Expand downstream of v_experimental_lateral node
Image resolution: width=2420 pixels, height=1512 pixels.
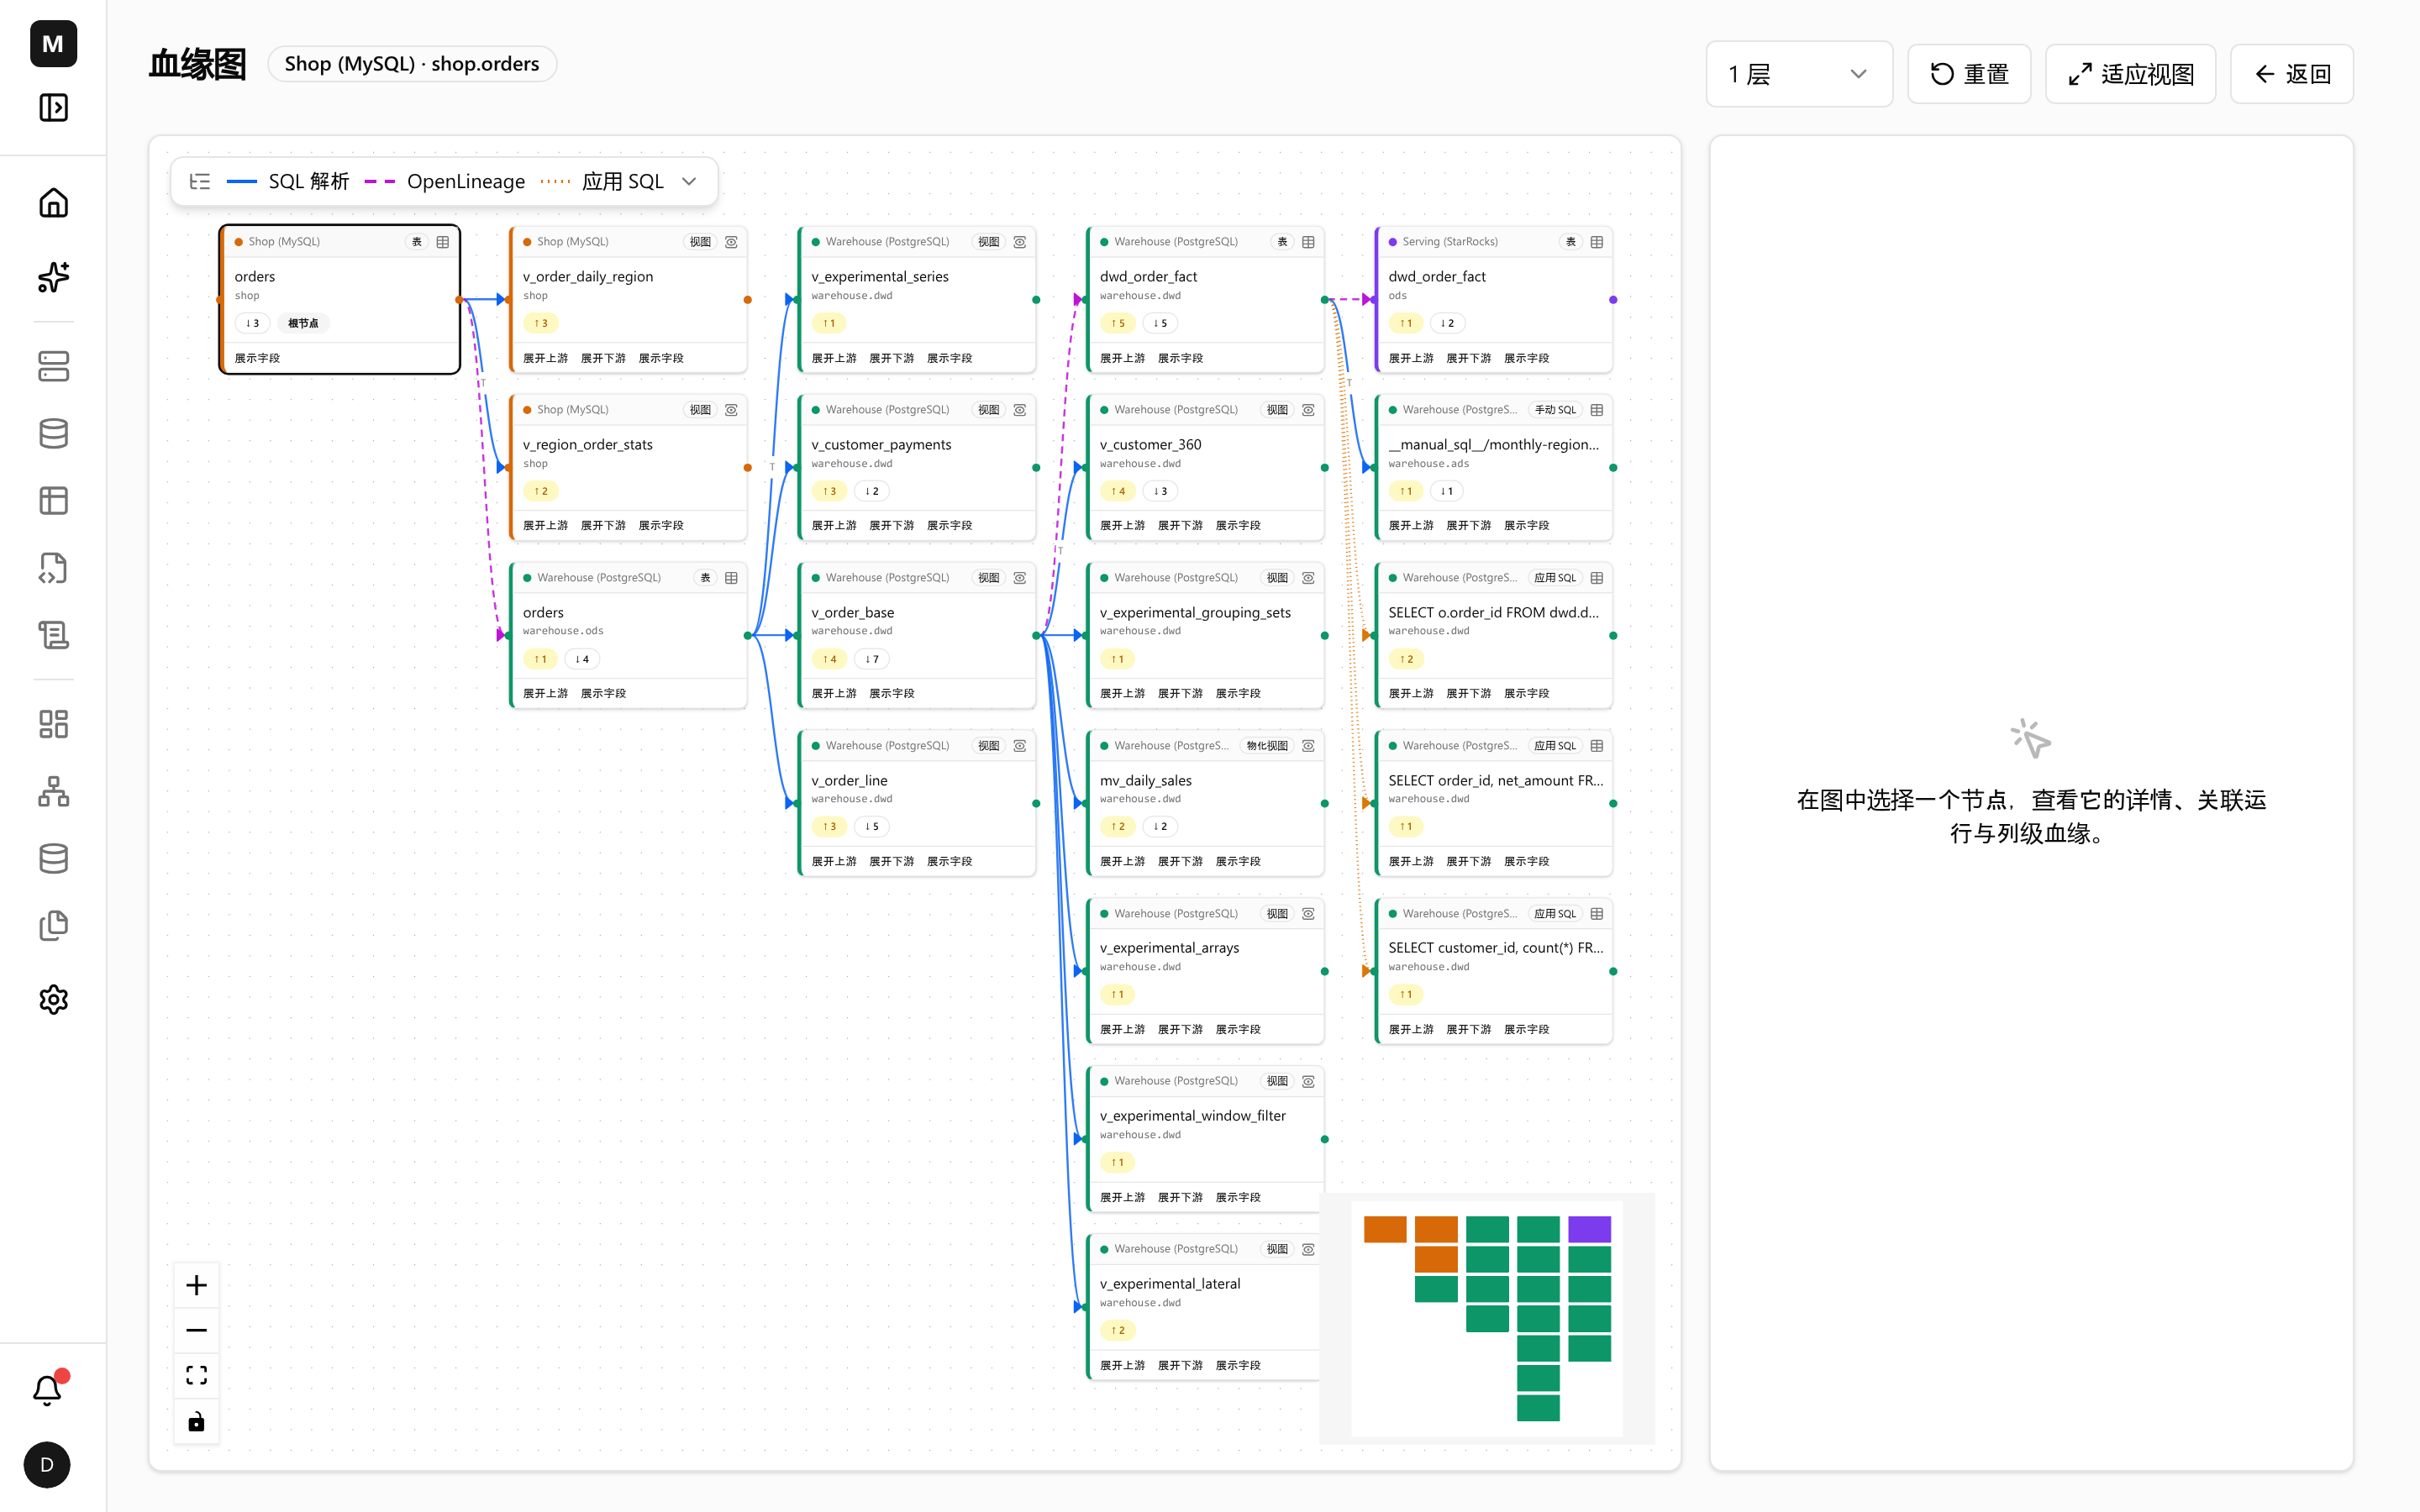[1180, 1365]
